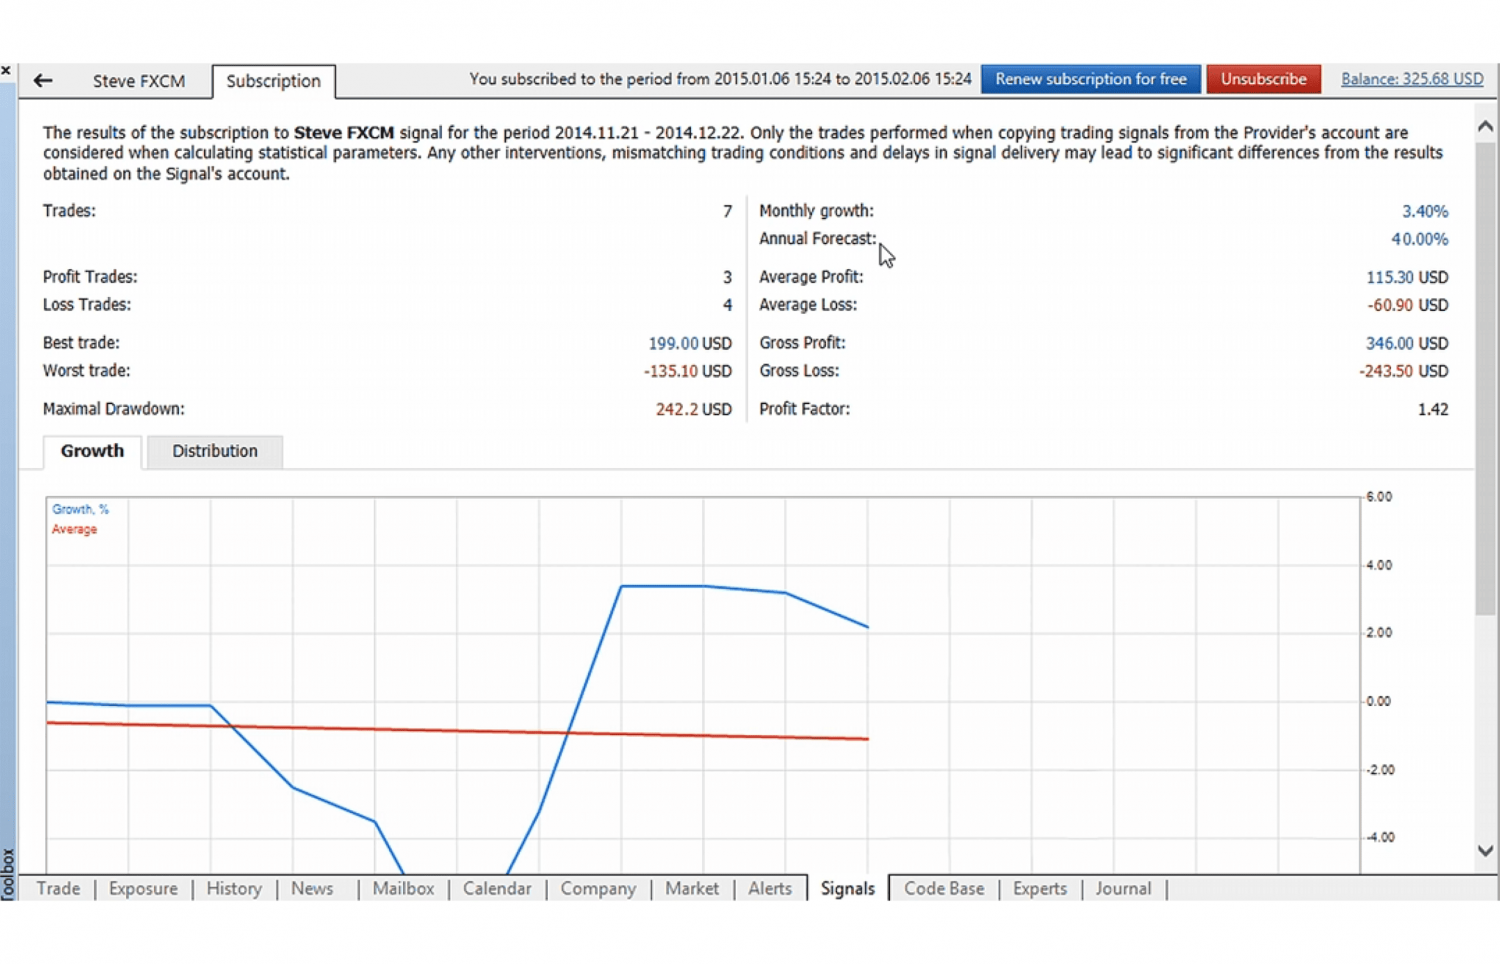Image resolution: width=1500 pixels, height=964 pixels.
Task: Select the Subscription tab
Action: click(x=273, y=81)
